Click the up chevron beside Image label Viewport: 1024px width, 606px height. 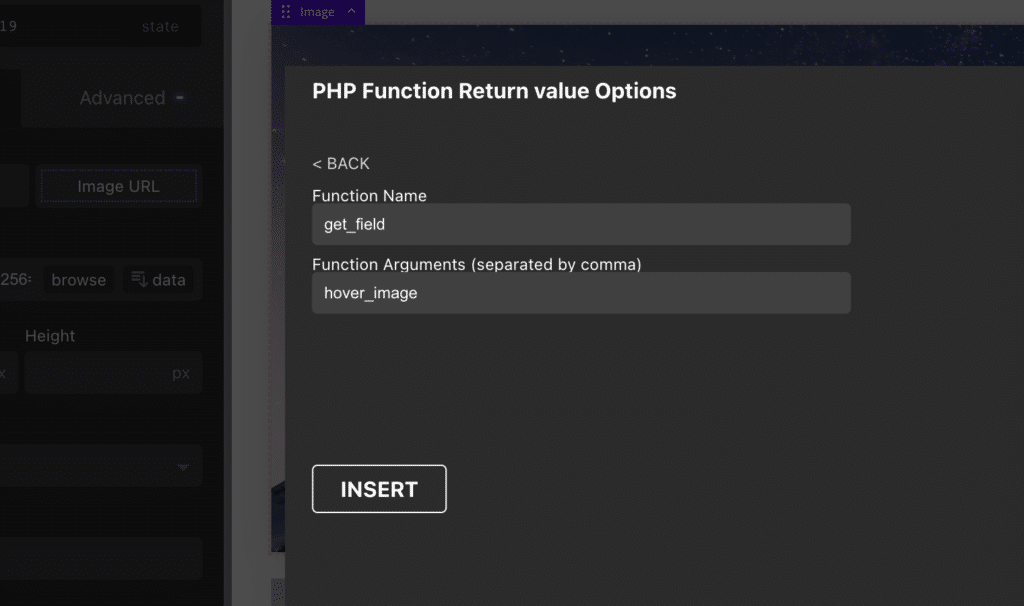pyautogui.click(x=351, y=11)
